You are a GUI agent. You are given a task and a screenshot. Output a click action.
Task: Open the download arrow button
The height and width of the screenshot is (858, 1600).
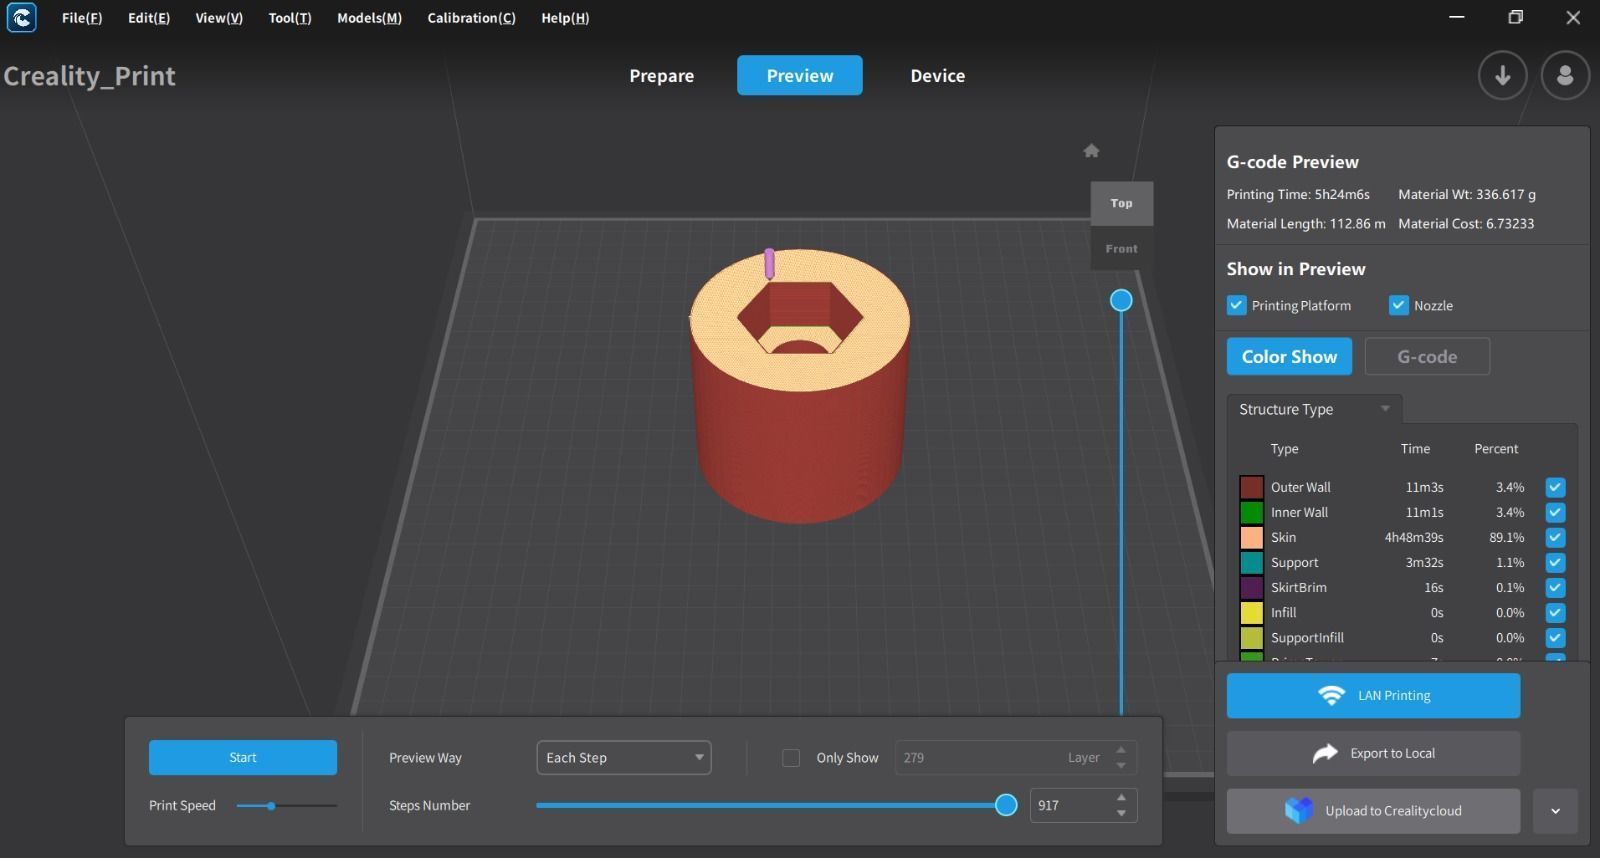tap(1502, 75)
